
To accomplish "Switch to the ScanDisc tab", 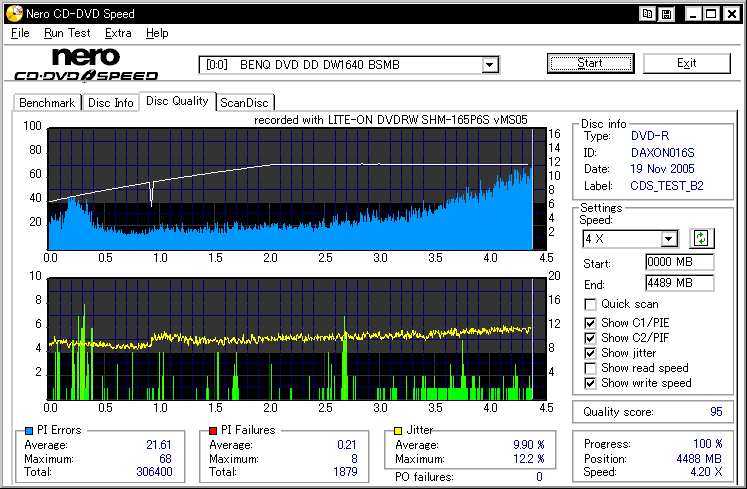I will (245, 102).
